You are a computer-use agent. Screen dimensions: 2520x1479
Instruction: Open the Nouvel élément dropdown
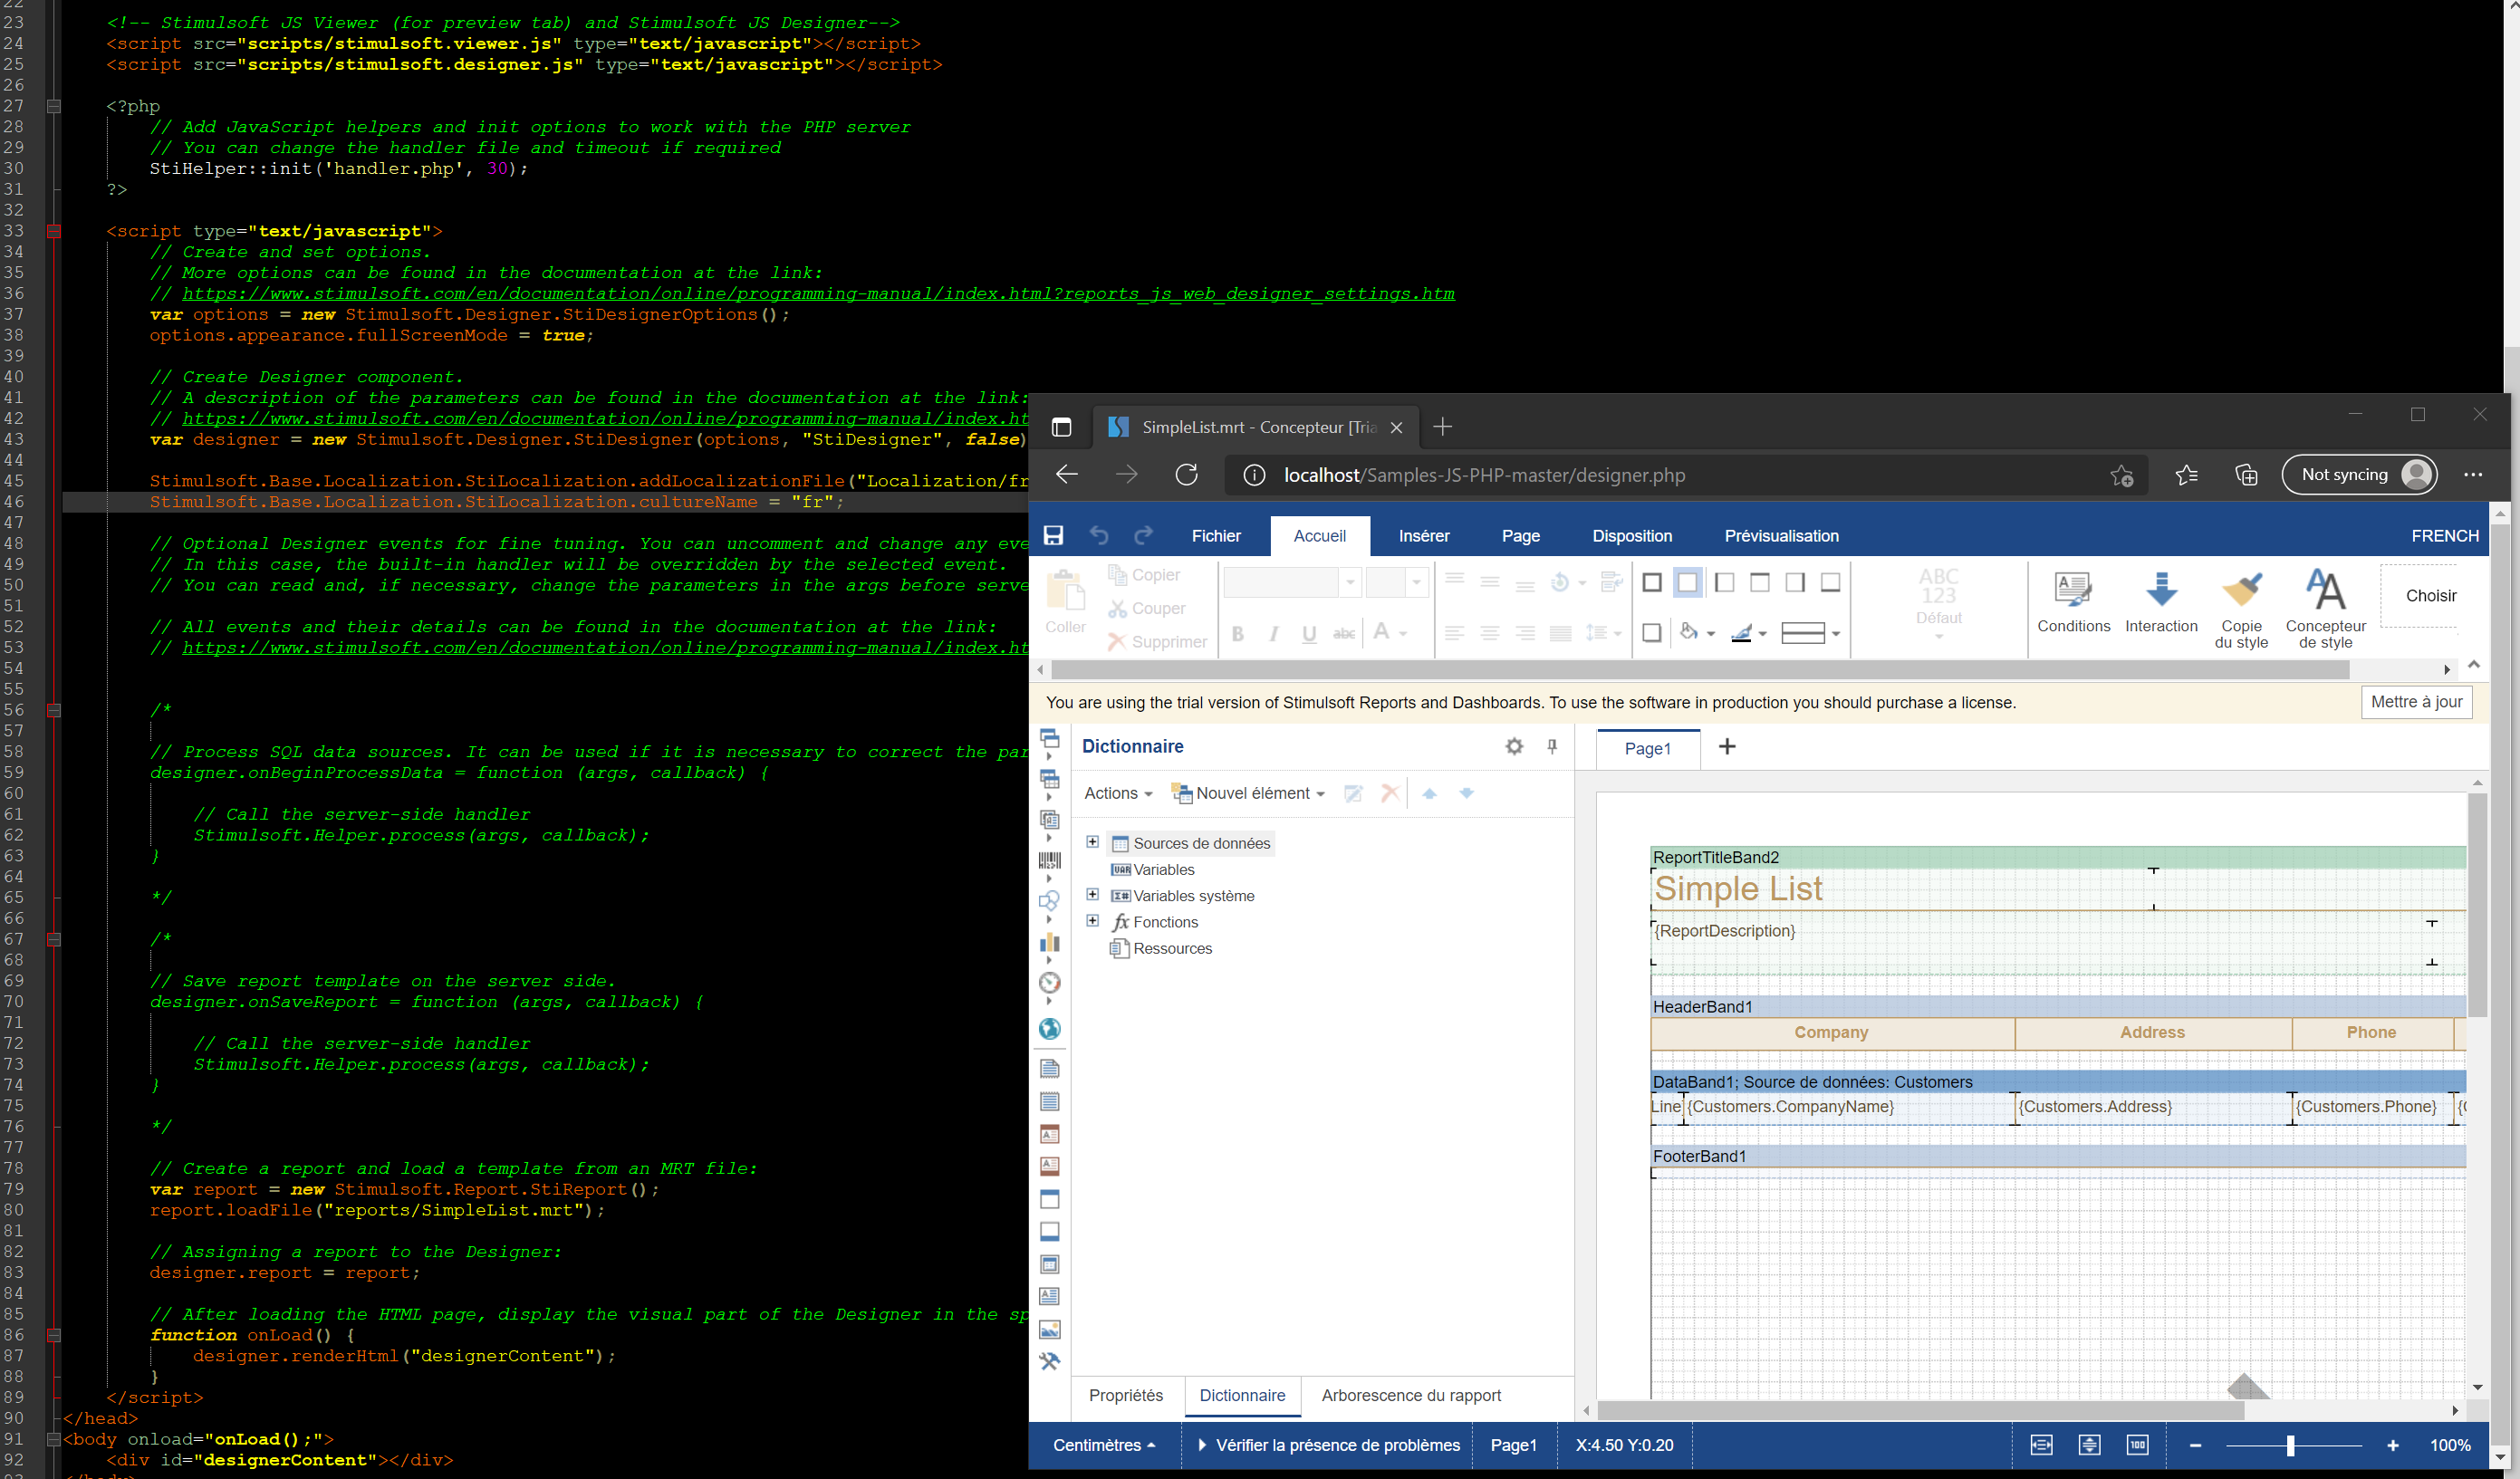pos(1248,793)
